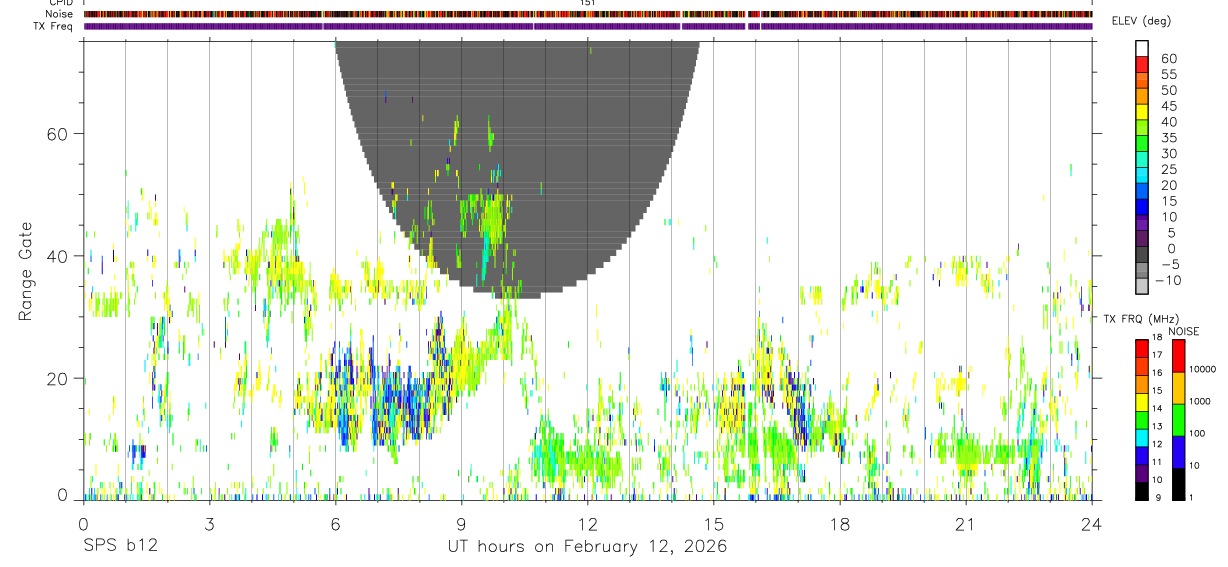Click the UT hours on February 12, 2026 label

pyautogui.click(x=587, y=546)
